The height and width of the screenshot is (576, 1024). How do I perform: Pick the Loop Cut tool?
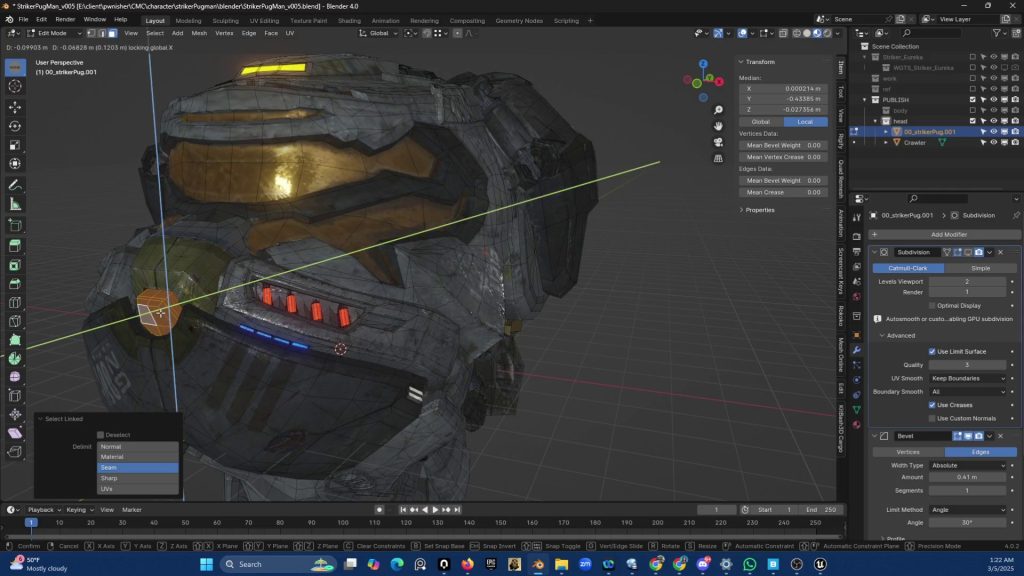[15, 302]
